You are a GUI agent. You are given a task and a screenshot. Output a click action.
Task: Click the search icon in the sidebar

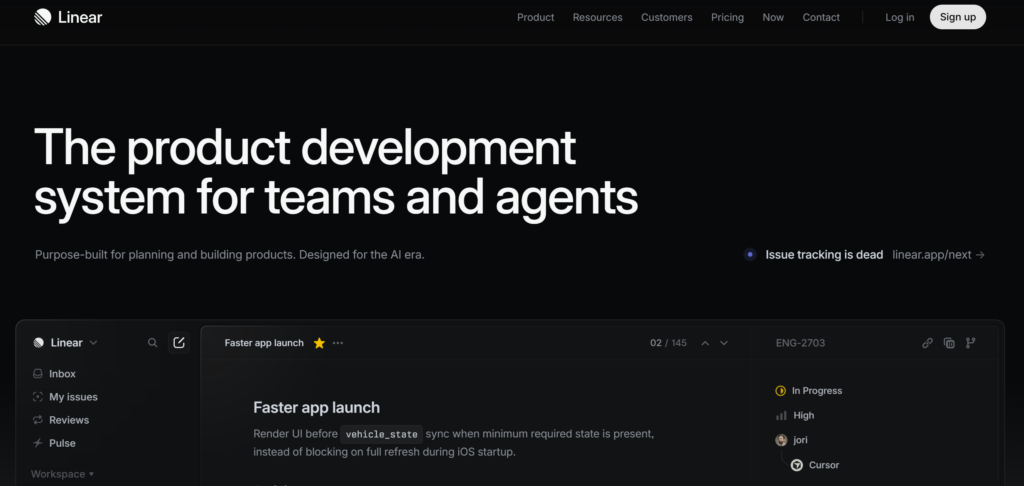(x=153, y=342)
